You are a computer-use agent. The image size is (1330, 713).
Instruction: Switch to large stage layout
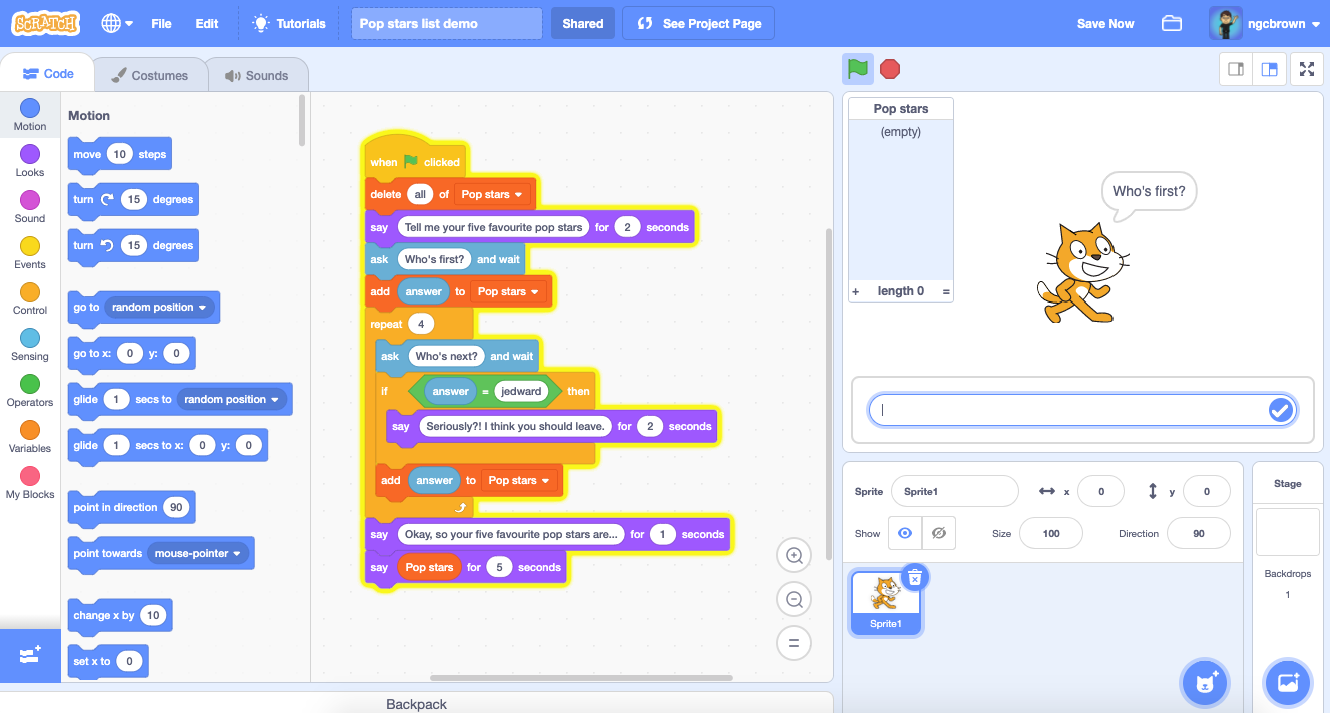click(1270, 69)
